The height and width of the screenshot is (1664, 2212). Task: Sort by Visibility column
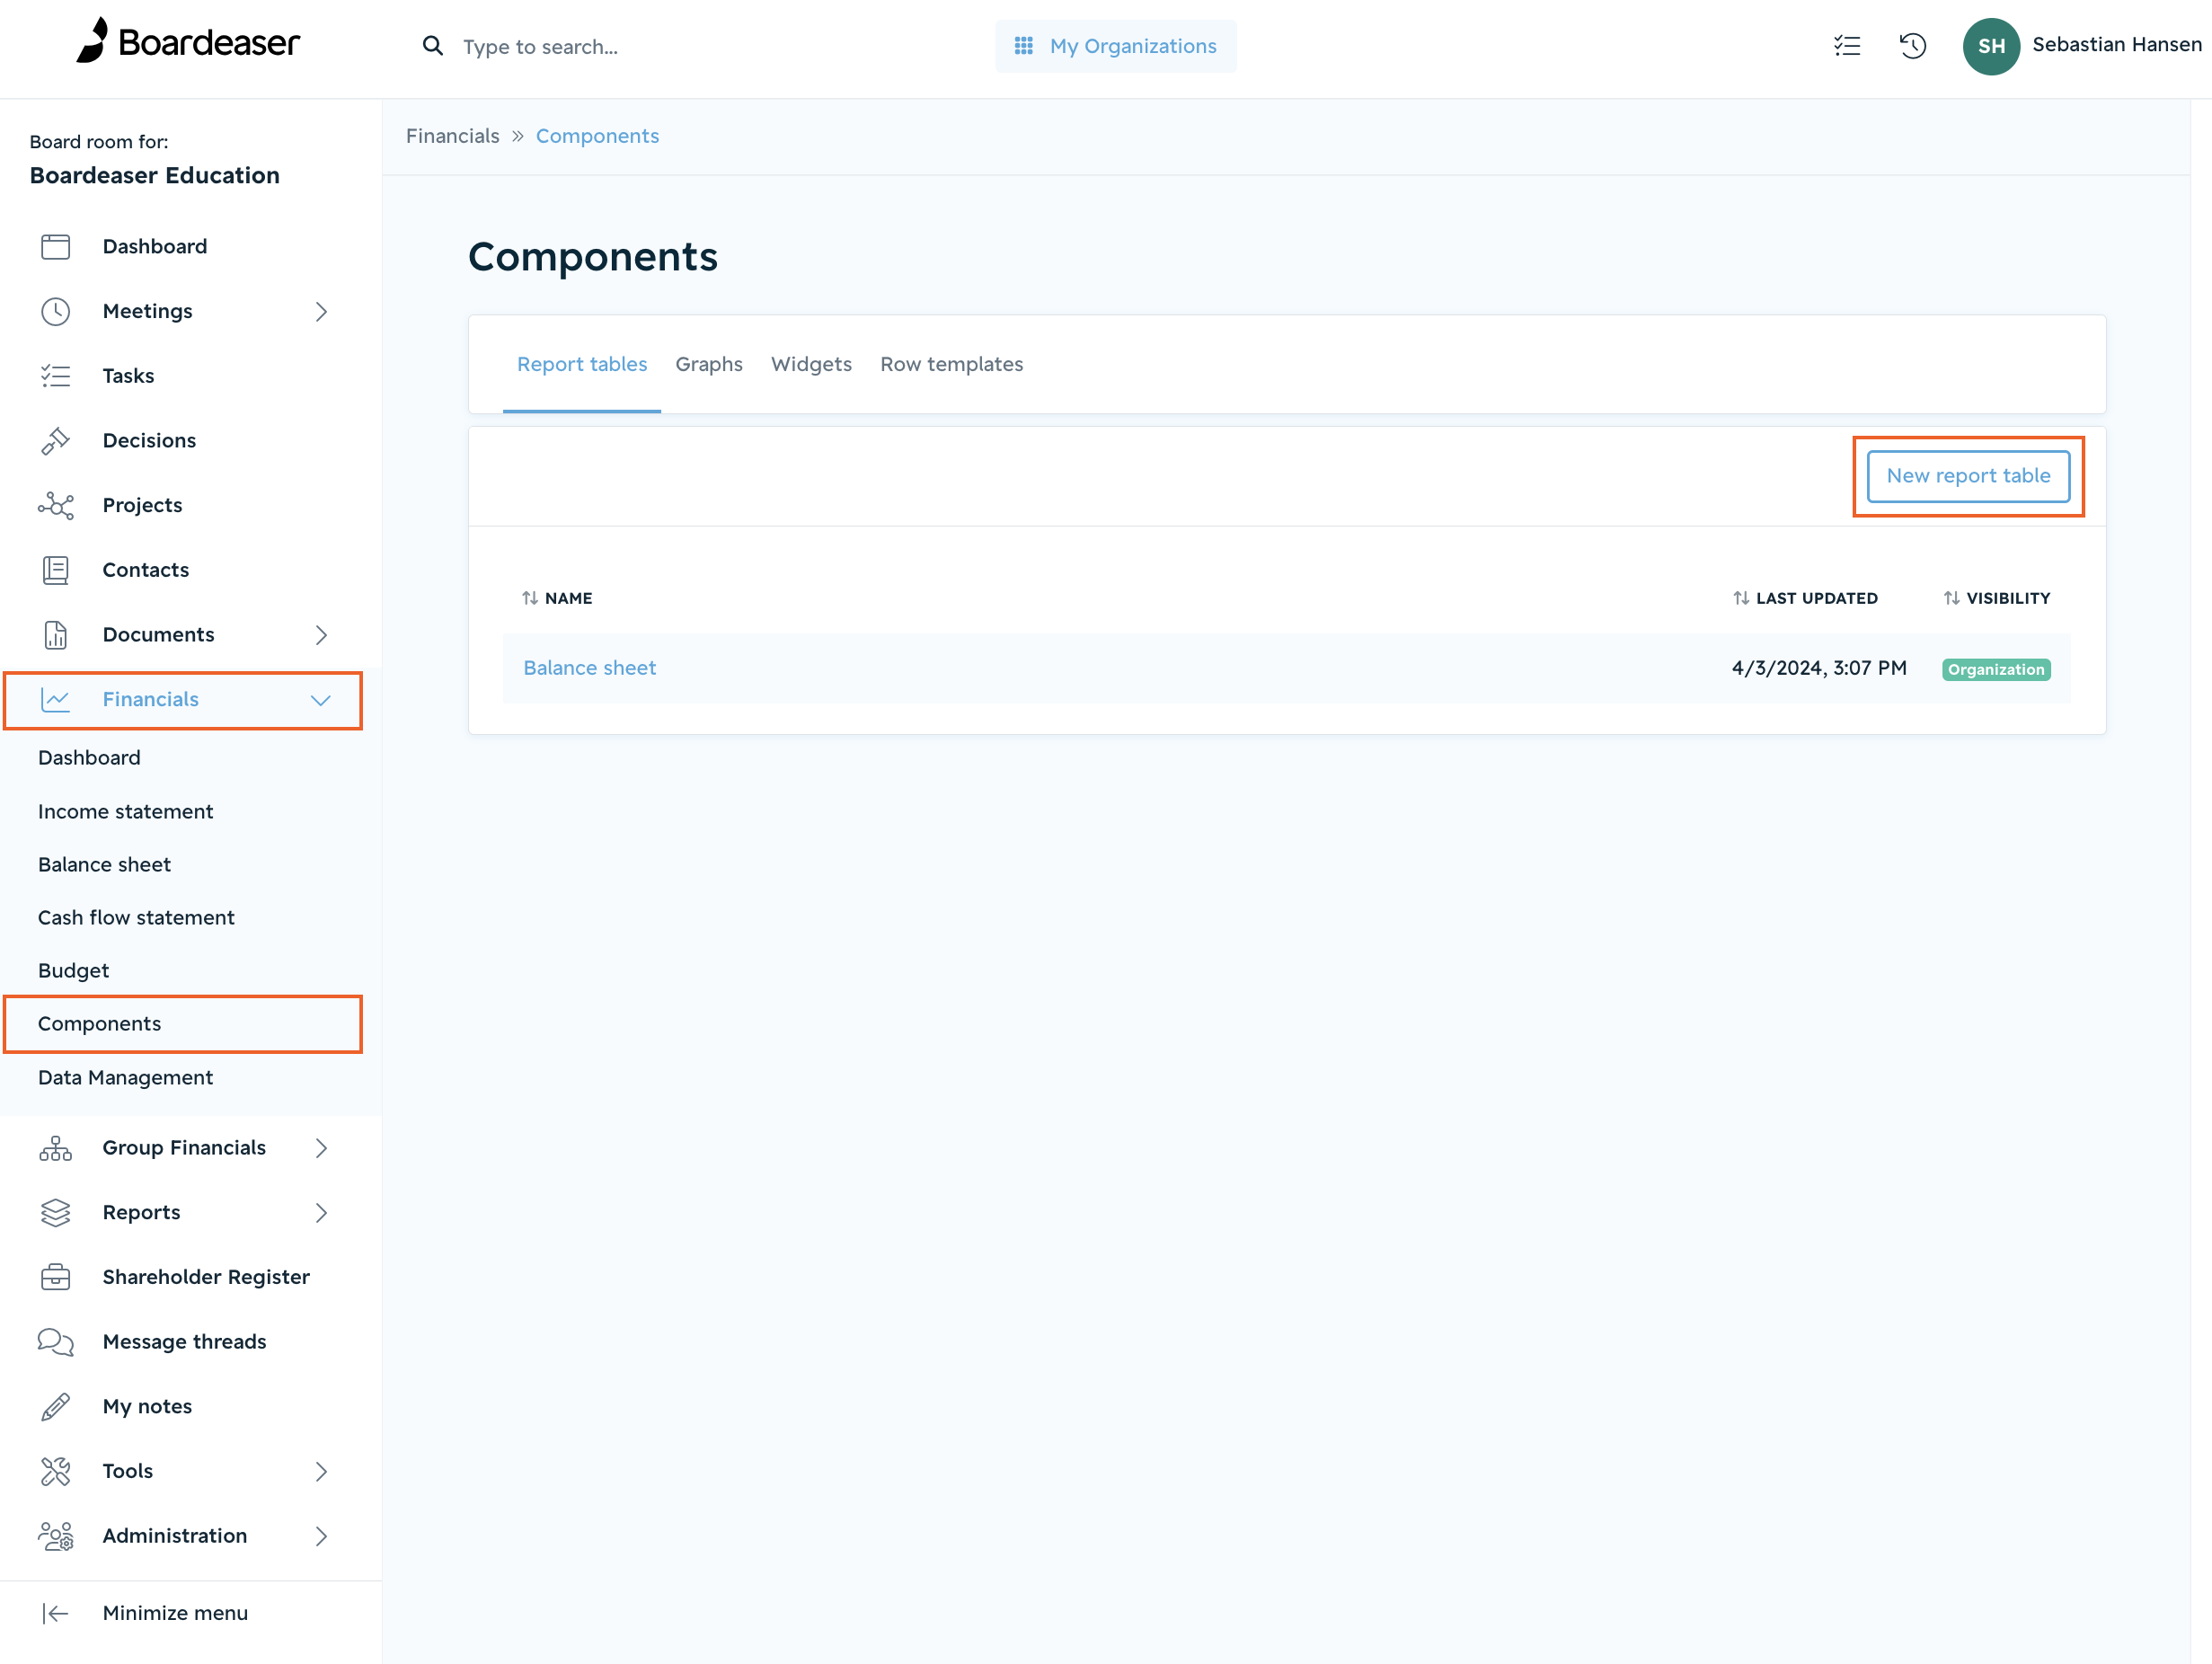pyautogui.click(x=1996, y=598)
